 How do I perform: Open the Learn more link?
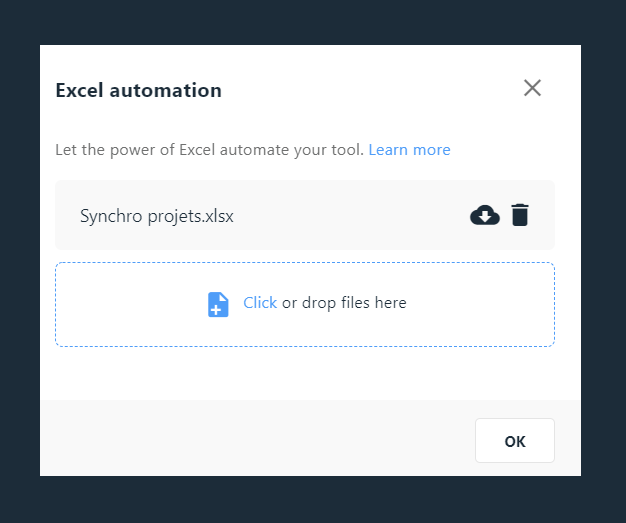(x=409, y=150)
